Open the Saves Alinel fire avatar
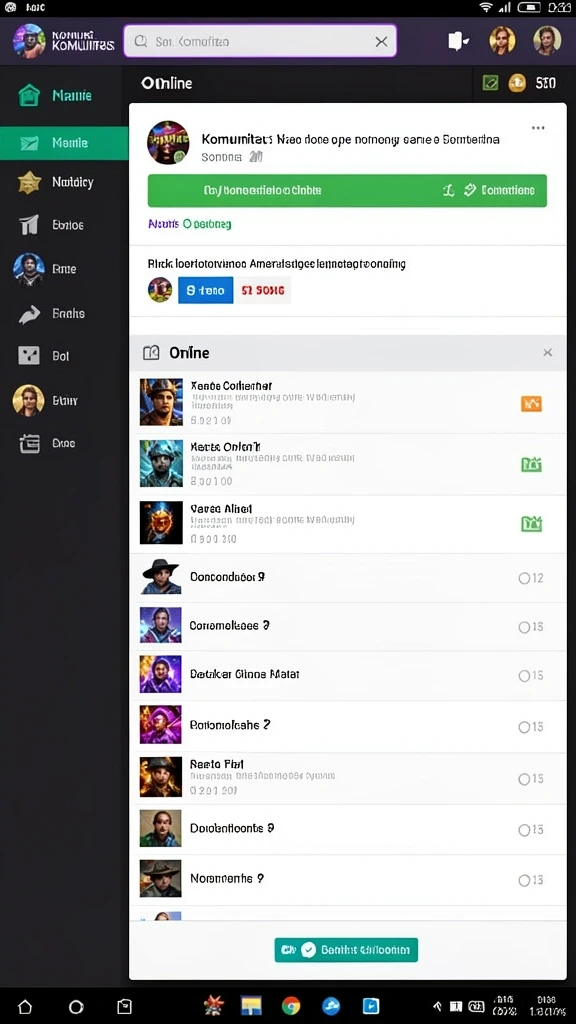Viewport: 576px width, 1024px height. (x=161, y=522)
